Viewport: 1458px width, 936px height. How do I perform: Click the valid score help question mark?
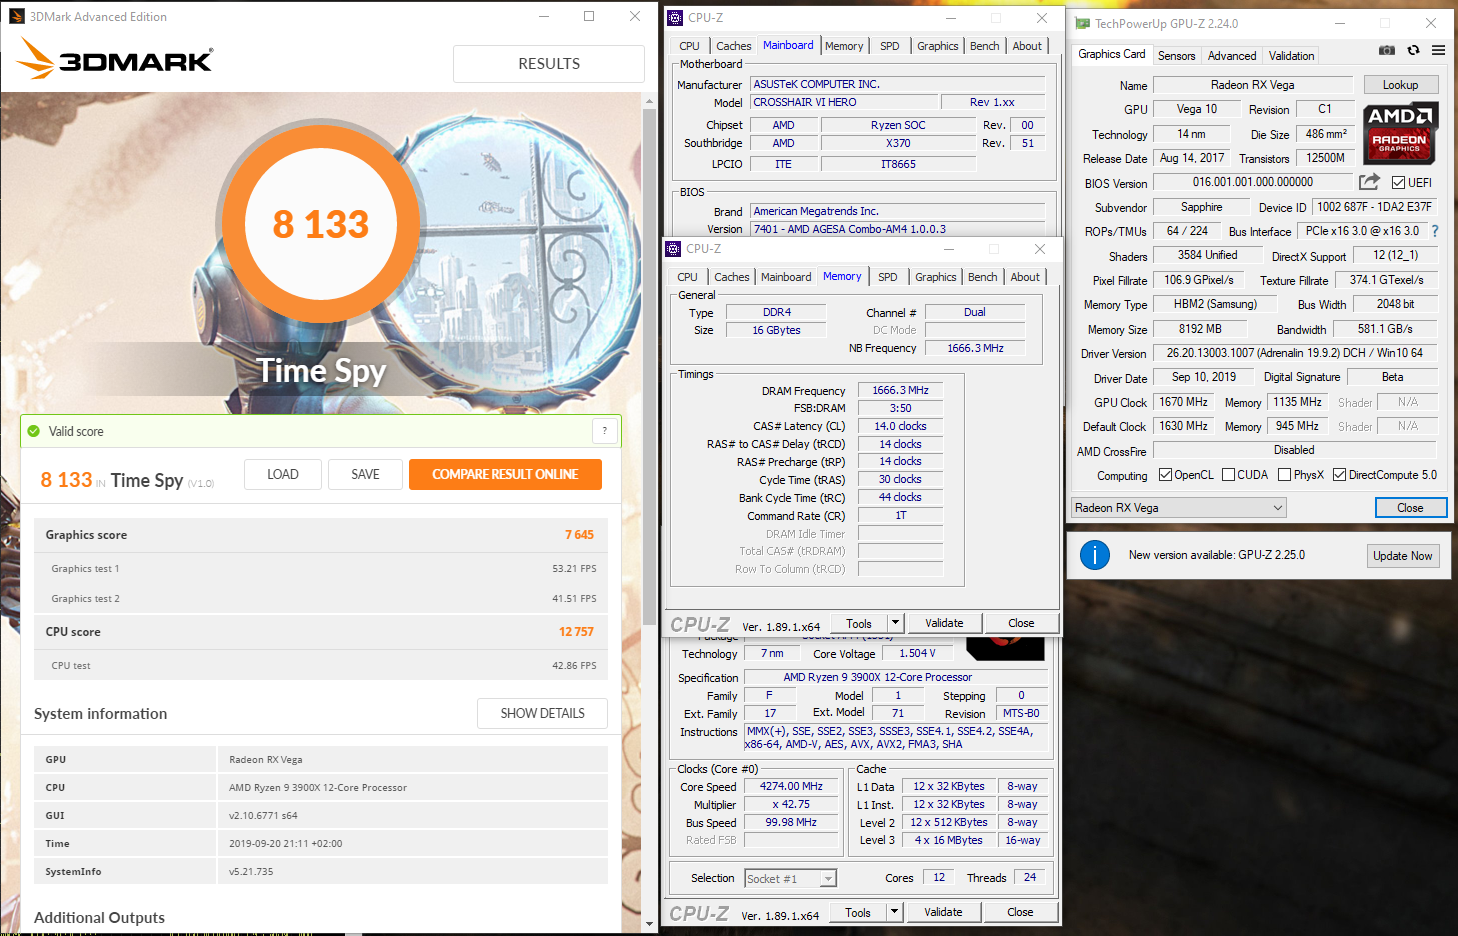point(604,431)
